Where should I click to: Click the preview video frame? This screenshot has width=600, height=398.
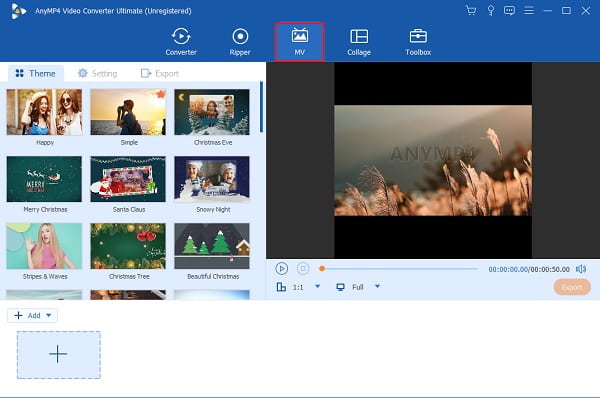click(x=433, y=160)
